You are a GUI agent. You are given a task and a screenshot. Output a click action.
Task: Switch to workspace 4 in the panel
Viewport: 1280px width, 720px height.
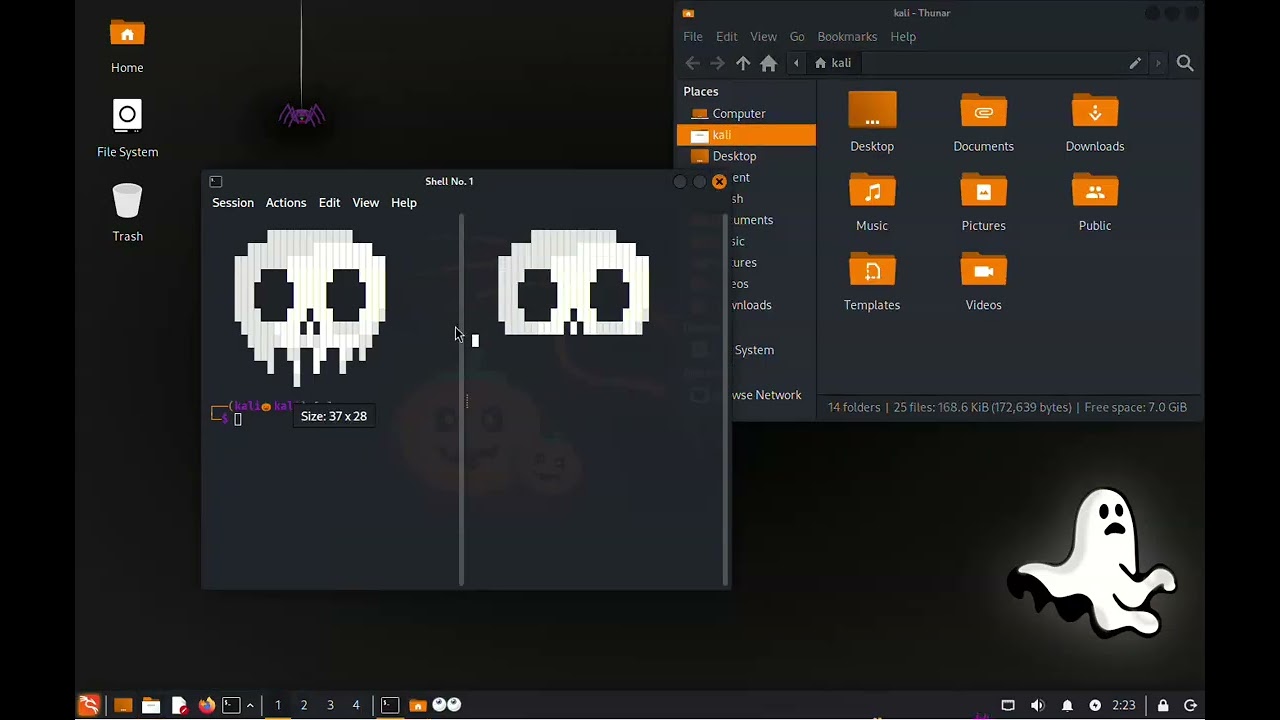tap(356, 705)
